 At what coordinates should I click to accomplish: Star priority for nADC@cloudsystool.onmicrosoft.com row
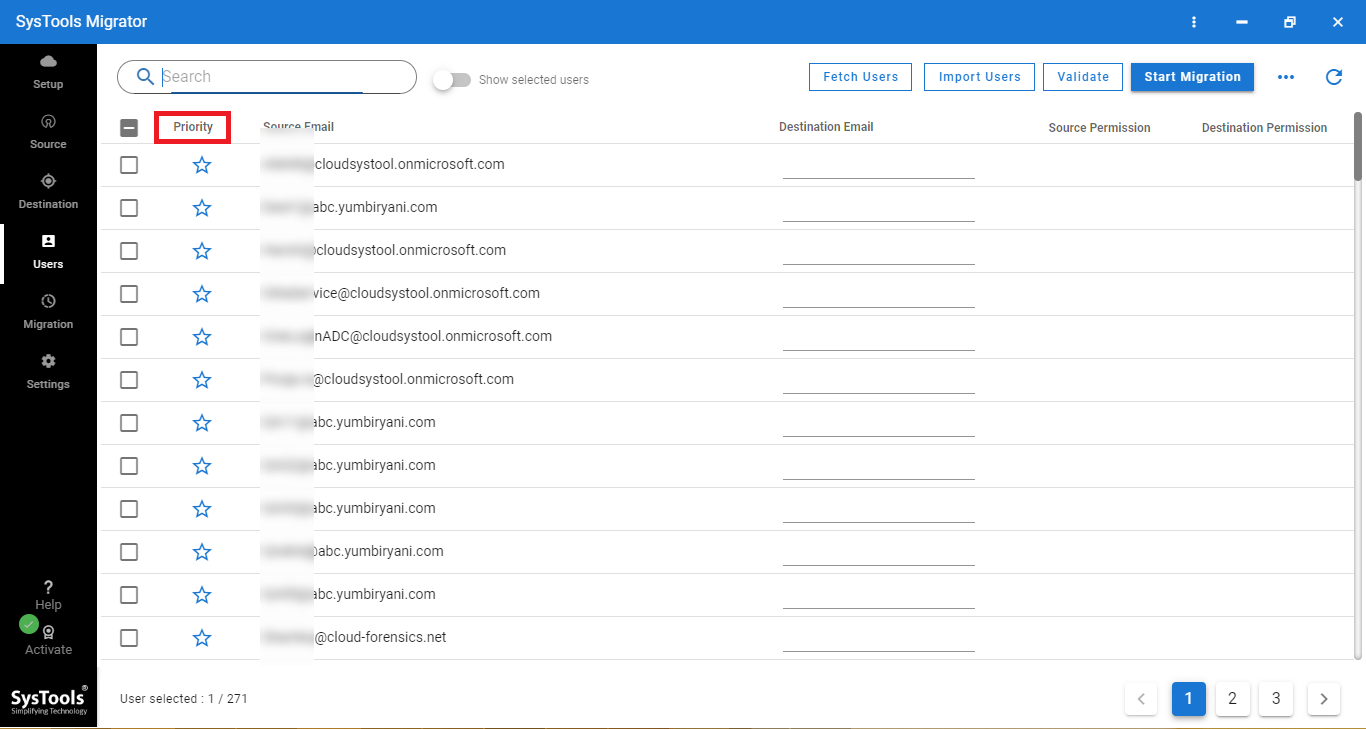point(202,337)
